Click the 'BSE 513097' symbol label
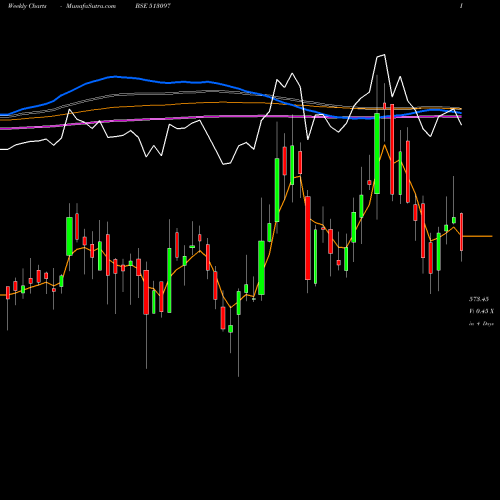The image size is (500, 500). [153, 6]
